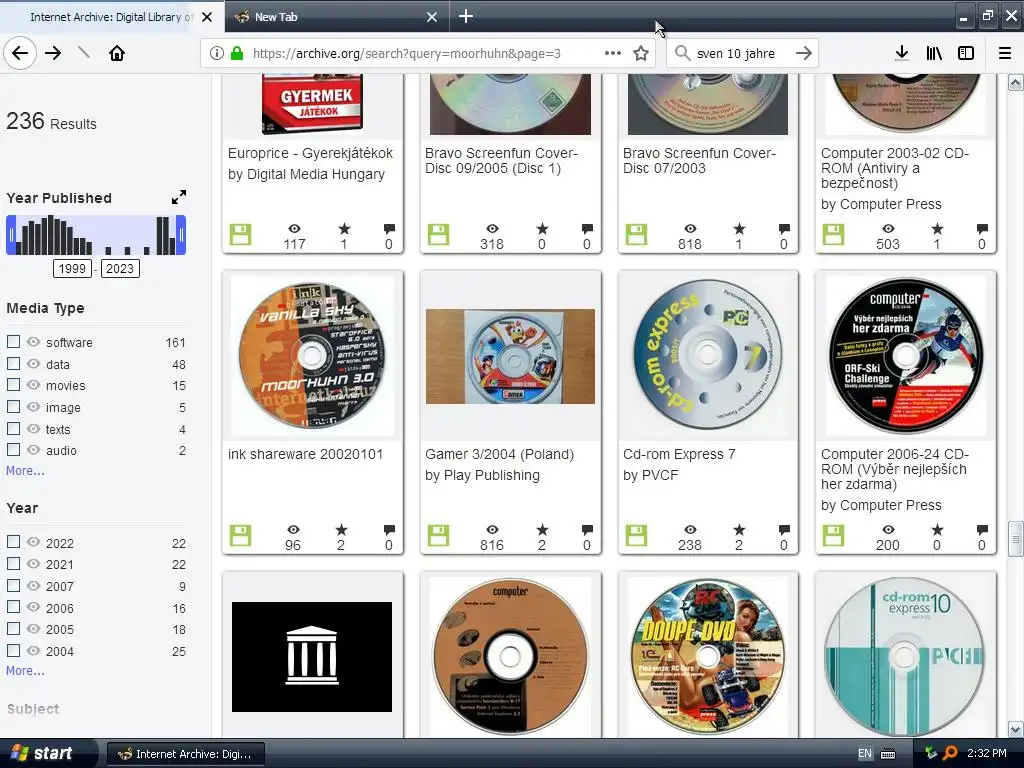
Task: Show more media types via More link
Action: pyautogui.click(x=25, y=470)
